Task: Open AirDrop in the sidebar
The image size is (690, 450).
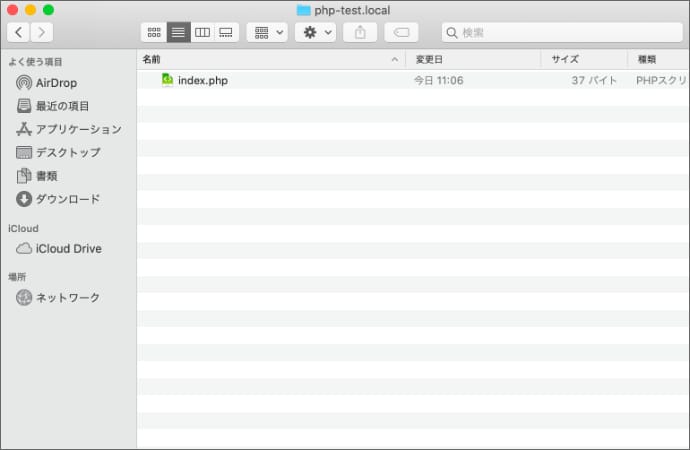Action: [56, 83]
